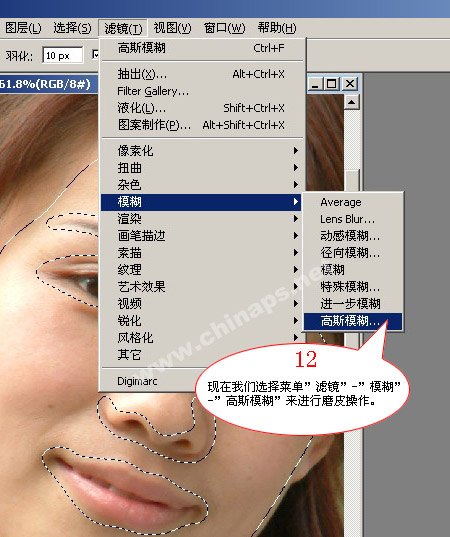Expand the 杂色 submenu
Image resolution: width=450 pixels, height=537 pixels.
pos(202,185)
